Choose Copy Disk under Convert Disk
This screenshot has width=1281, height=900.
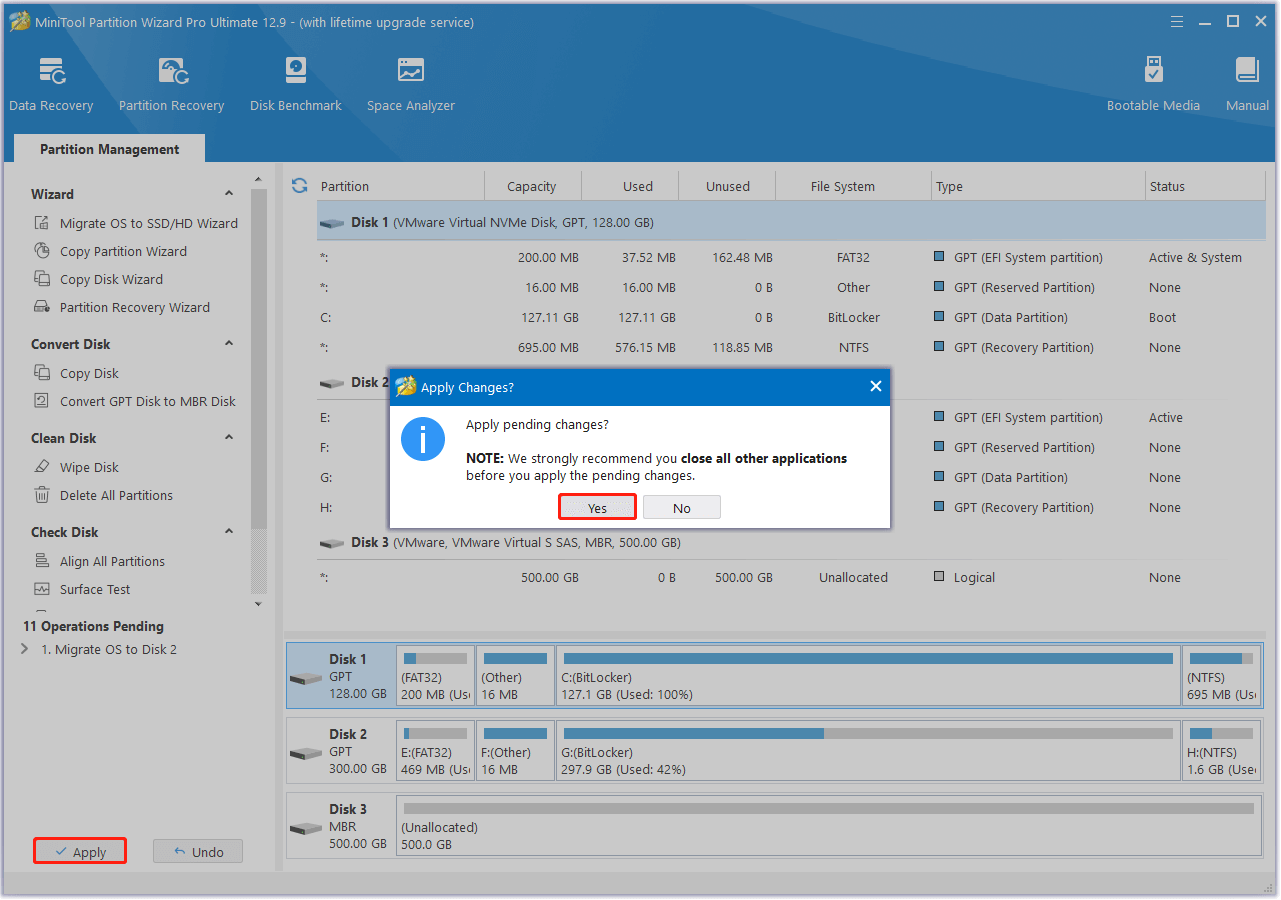77,373
